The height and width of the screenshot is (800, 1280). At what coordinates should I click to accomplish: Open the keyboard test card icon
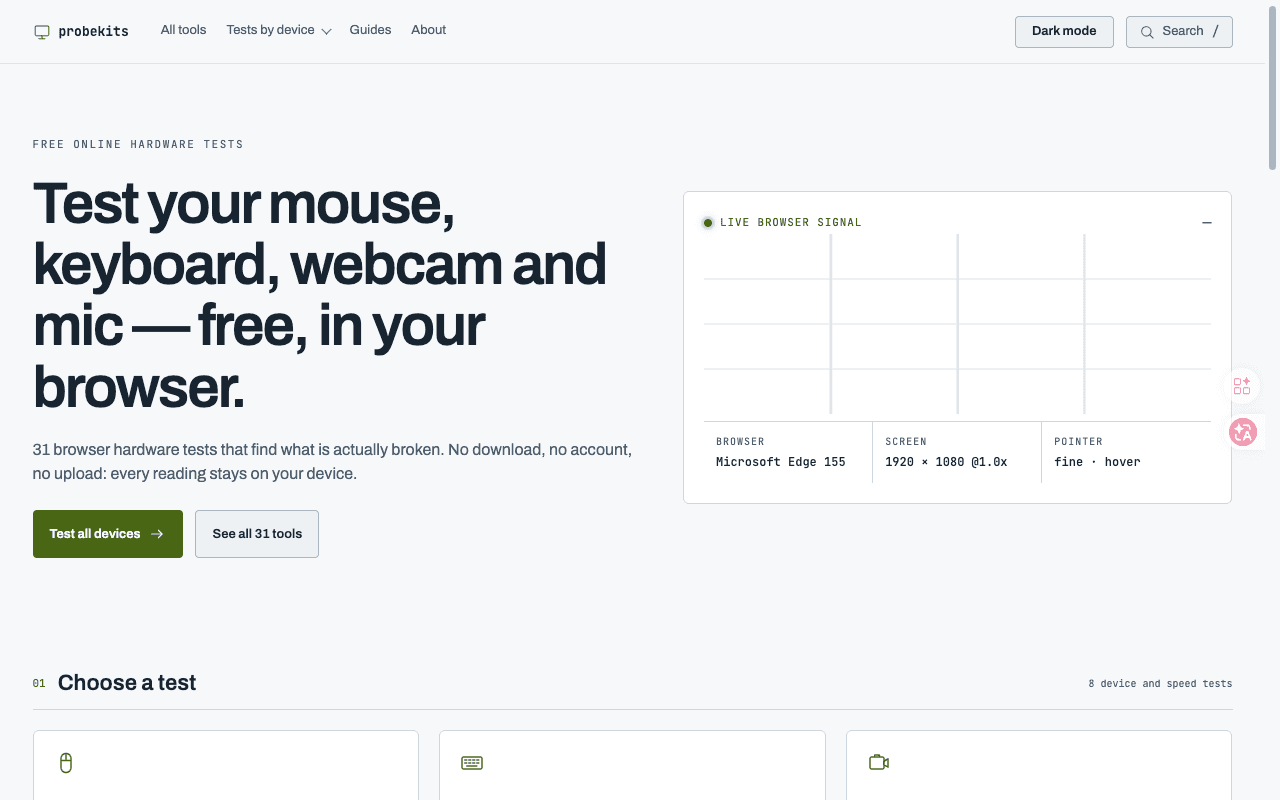pos(472,763)
